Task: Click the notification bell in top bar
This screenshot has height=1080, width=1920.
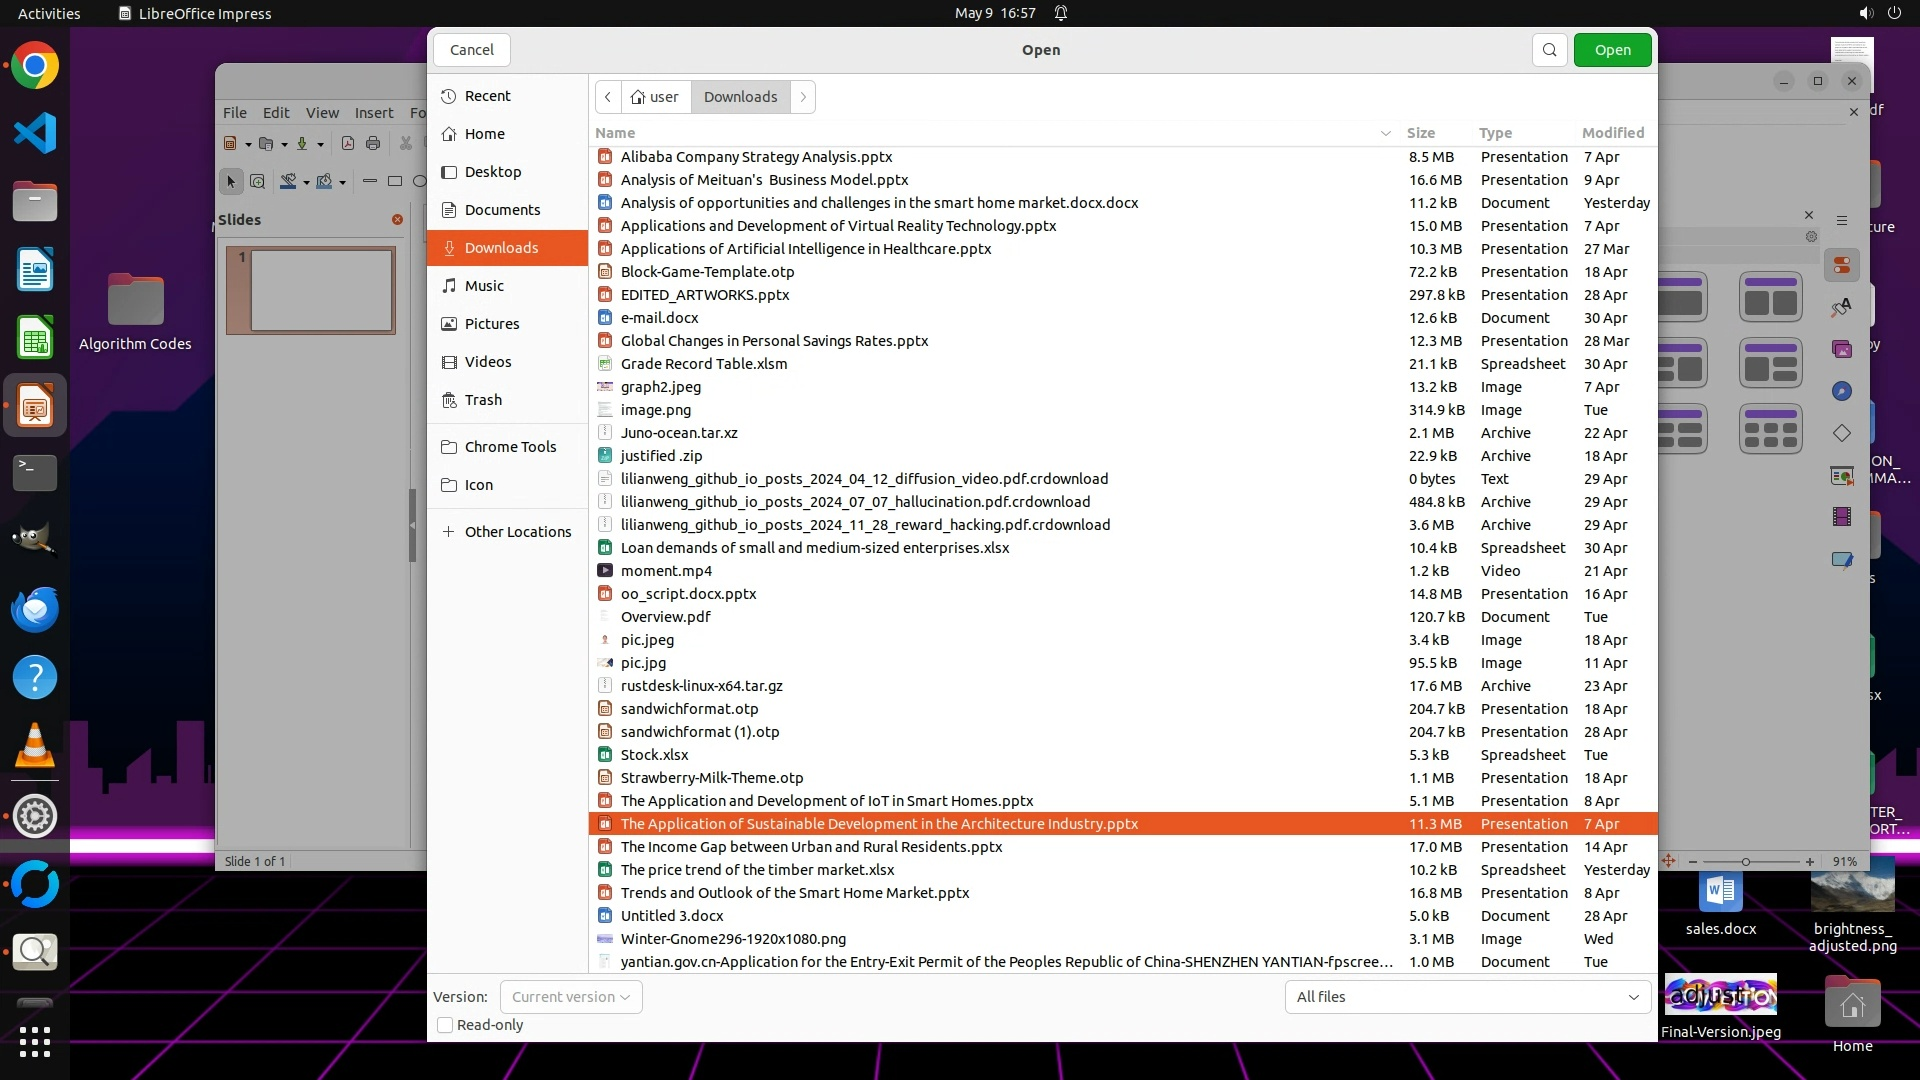Action: pyautogui.click(x=1061, y=13)
